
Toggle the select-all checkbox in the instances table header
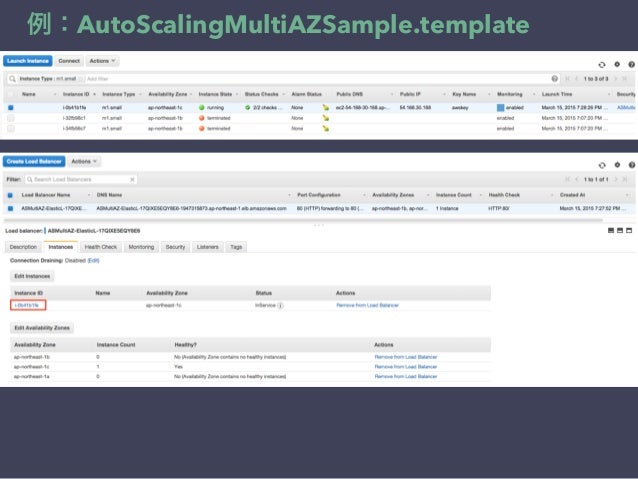(11, 94)
